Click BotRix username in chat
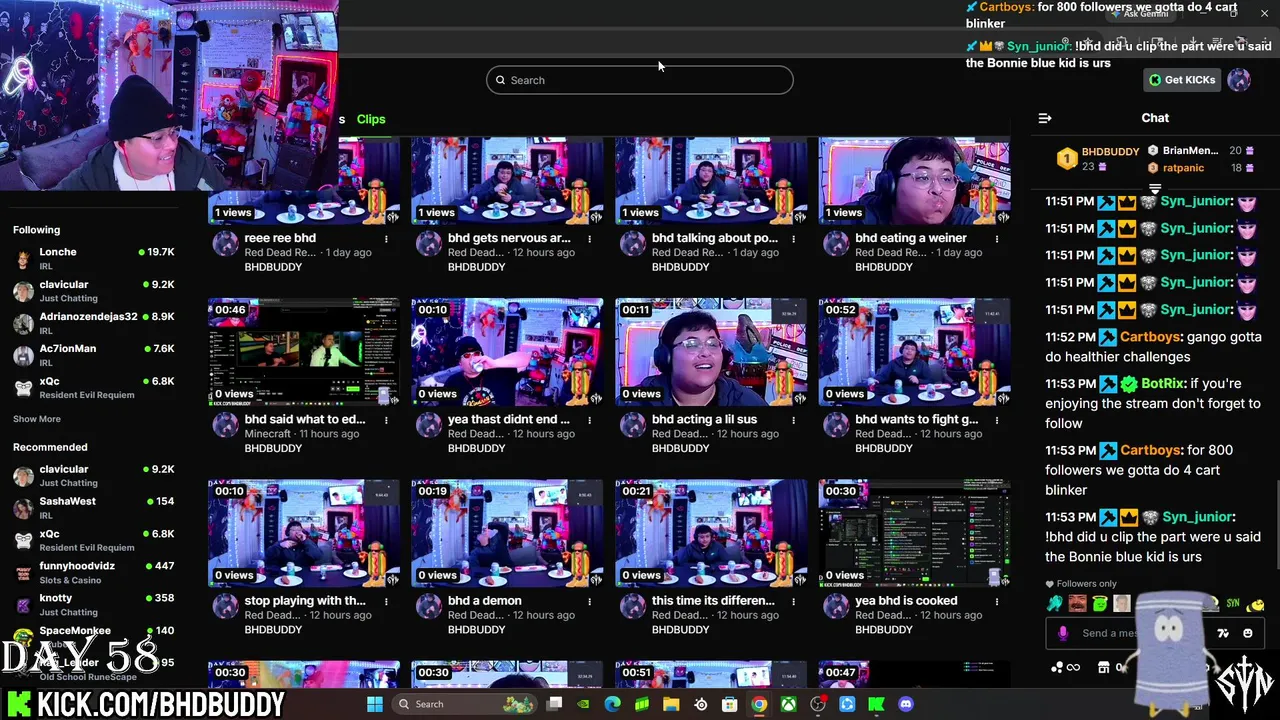1280x720 pixels. click(1162, 383)
